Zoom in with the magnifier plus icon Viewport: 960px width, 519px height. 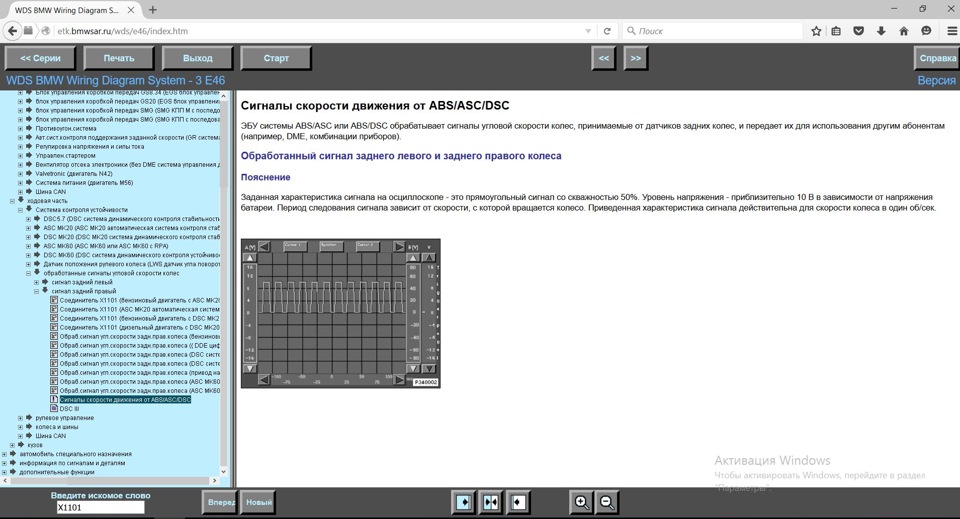point(580,502)
